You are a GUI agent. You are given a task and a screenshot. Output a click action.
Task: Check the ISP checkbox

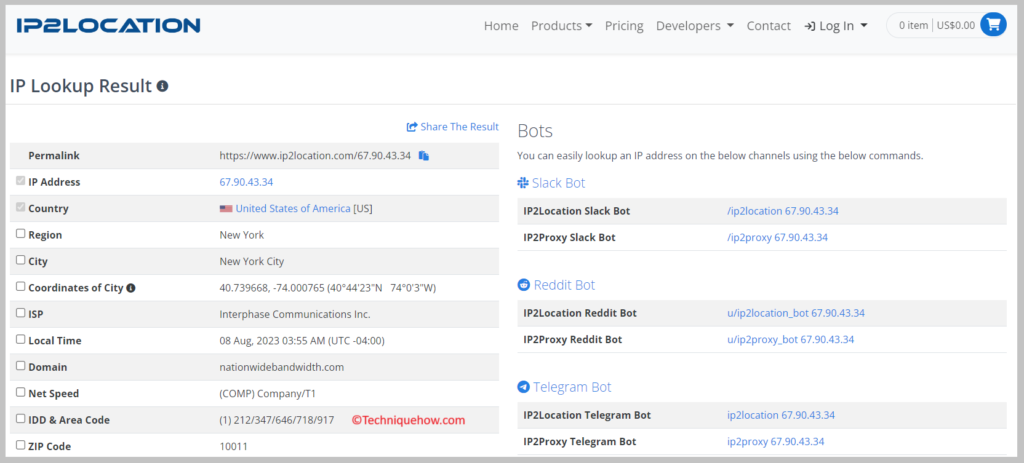click(21, 313)
